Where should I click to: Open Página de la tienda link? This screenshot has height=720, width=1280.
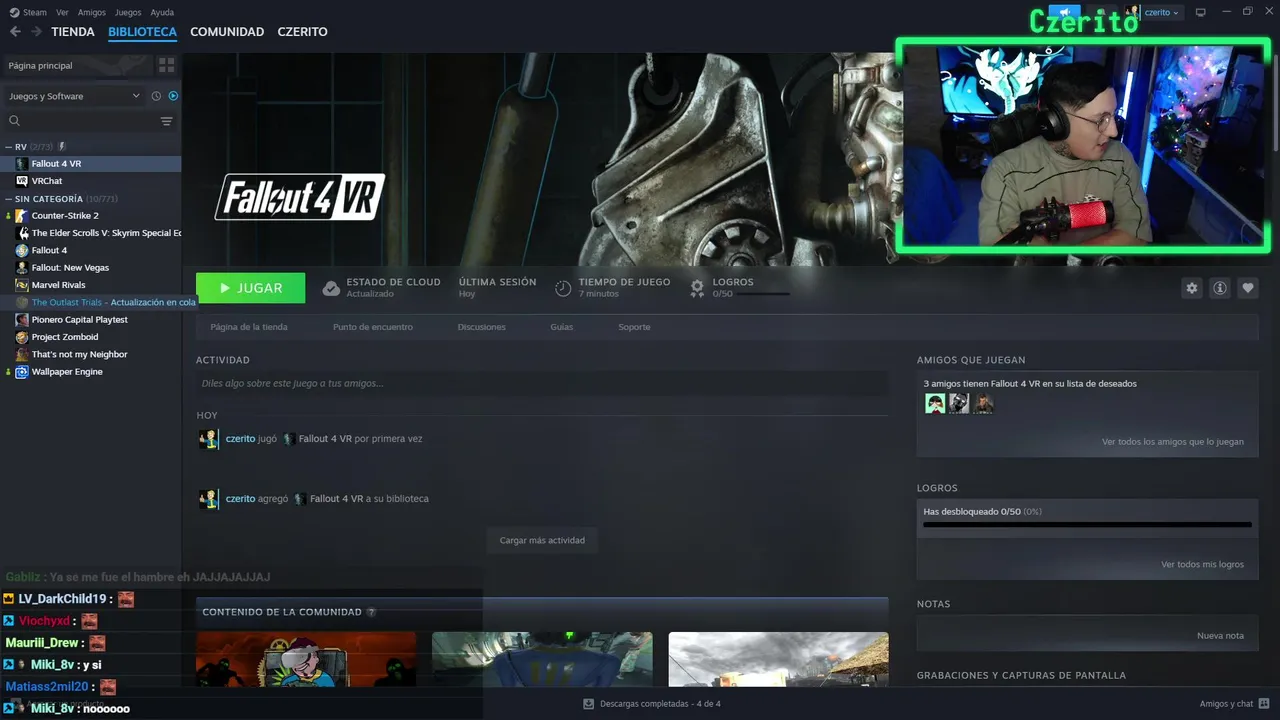coord(249,327)
